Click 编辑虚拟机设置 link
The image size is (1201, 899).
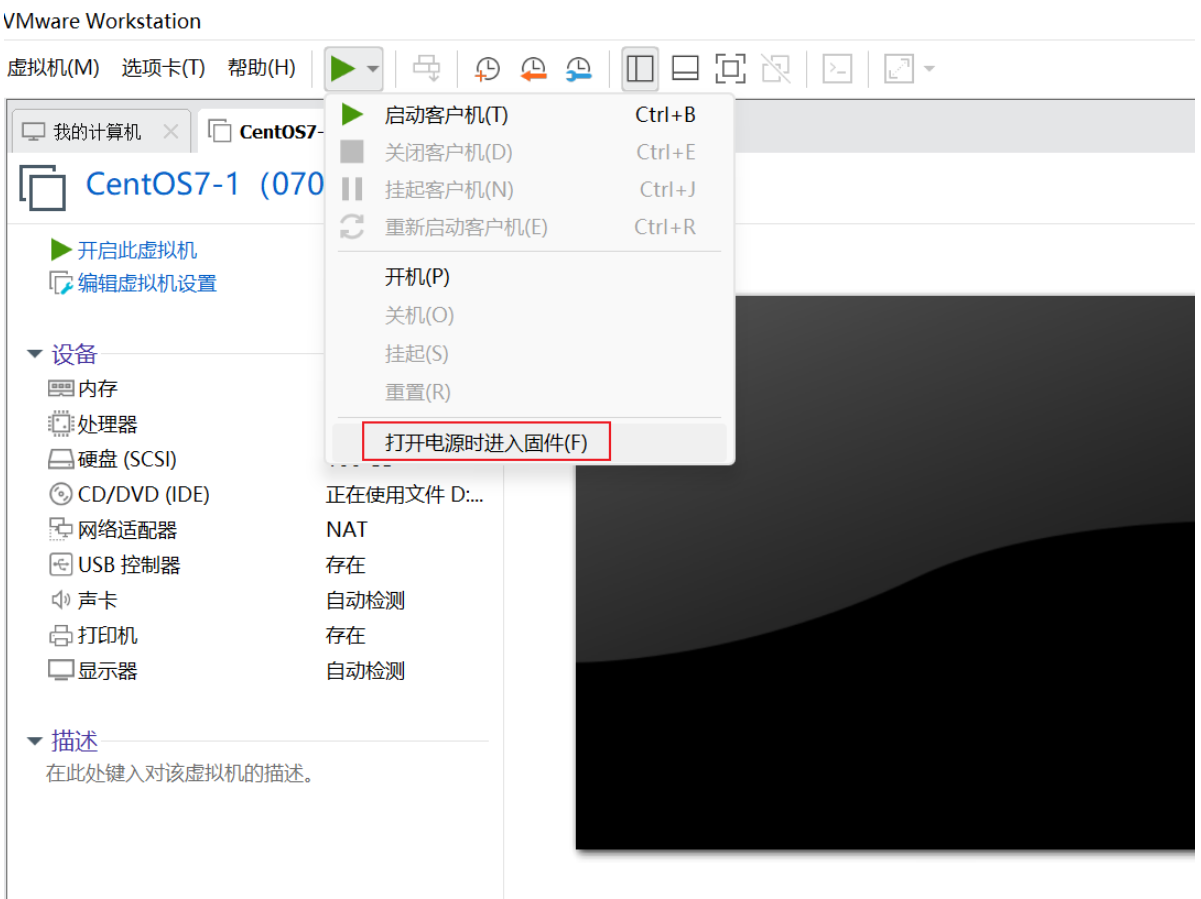pyautogui.click(x=147, y=284)
